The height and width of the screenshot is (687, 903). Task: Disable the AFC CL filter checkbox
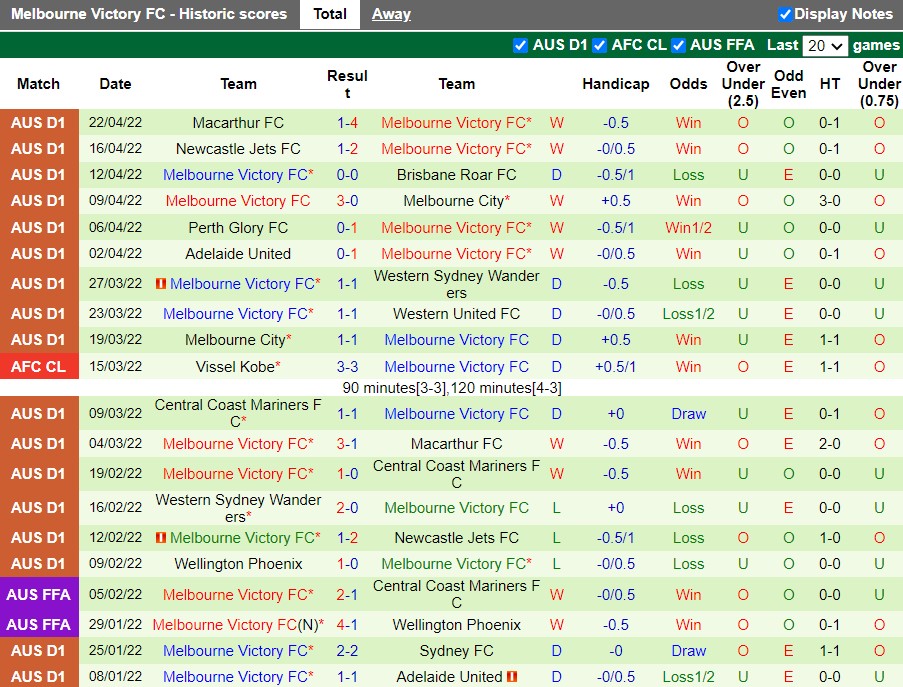[x=599, y=45]
